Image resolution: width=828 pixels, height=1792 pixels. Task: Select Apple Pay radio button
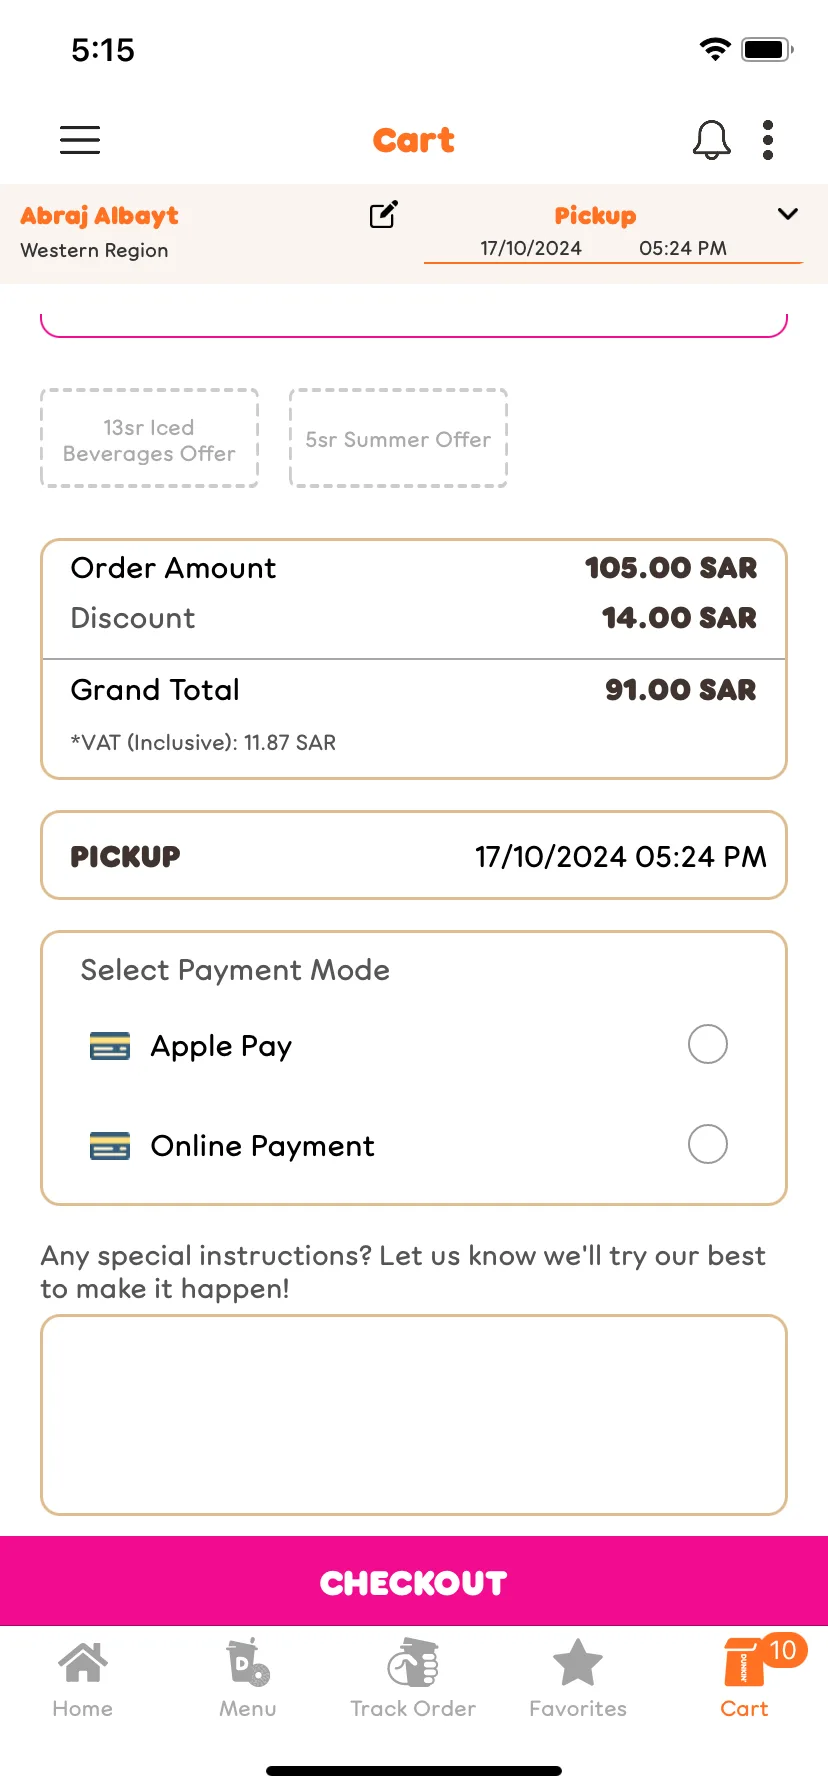708,1044
